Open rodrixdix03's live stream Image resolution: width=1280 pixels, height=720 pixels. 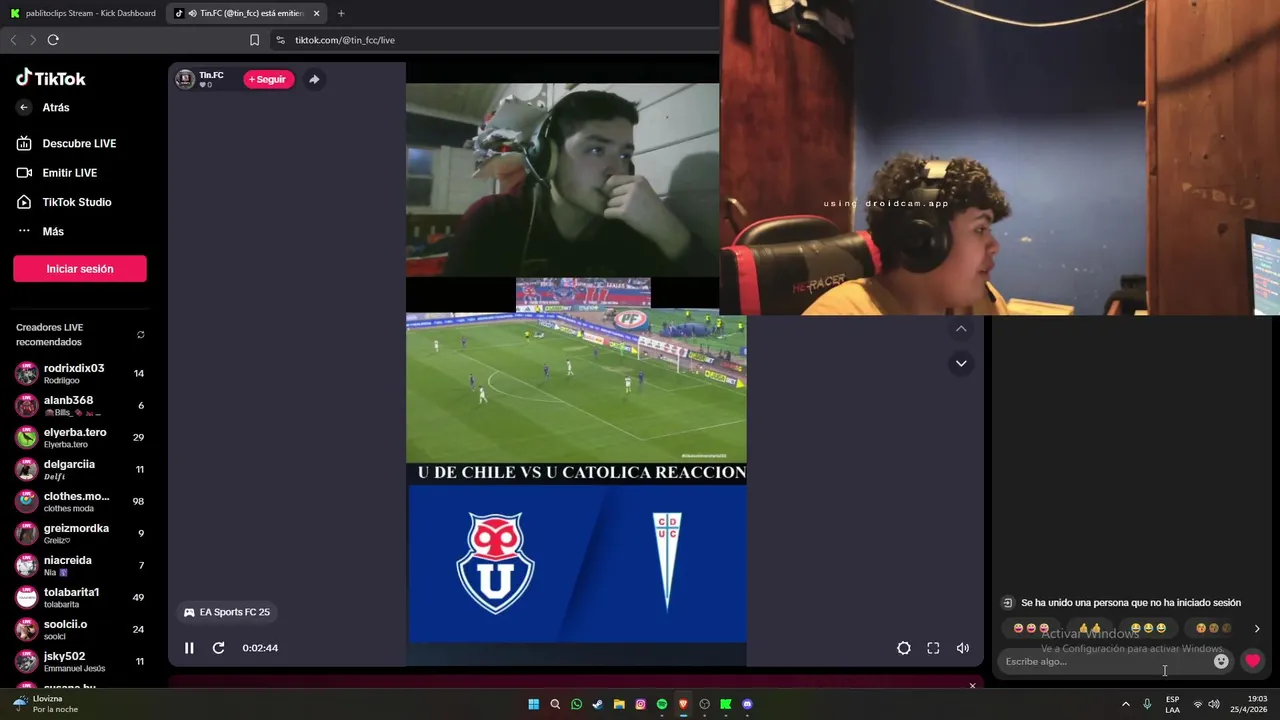click(80, 373)
